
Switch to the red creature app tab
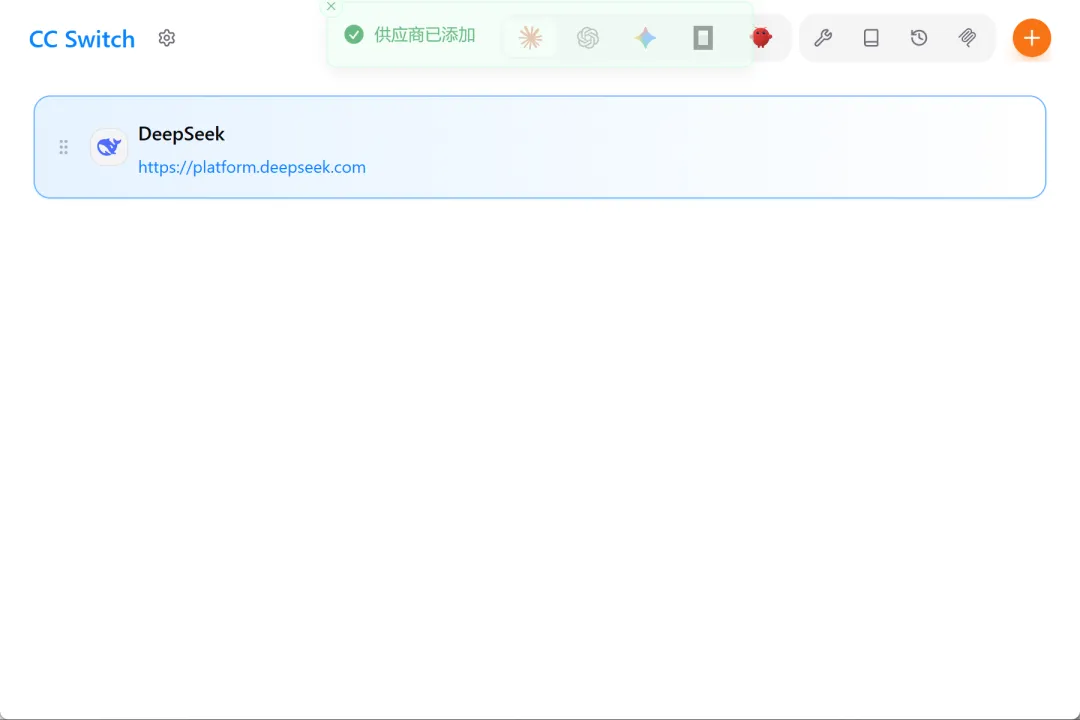pyautogui.click(x=761, y=38)
